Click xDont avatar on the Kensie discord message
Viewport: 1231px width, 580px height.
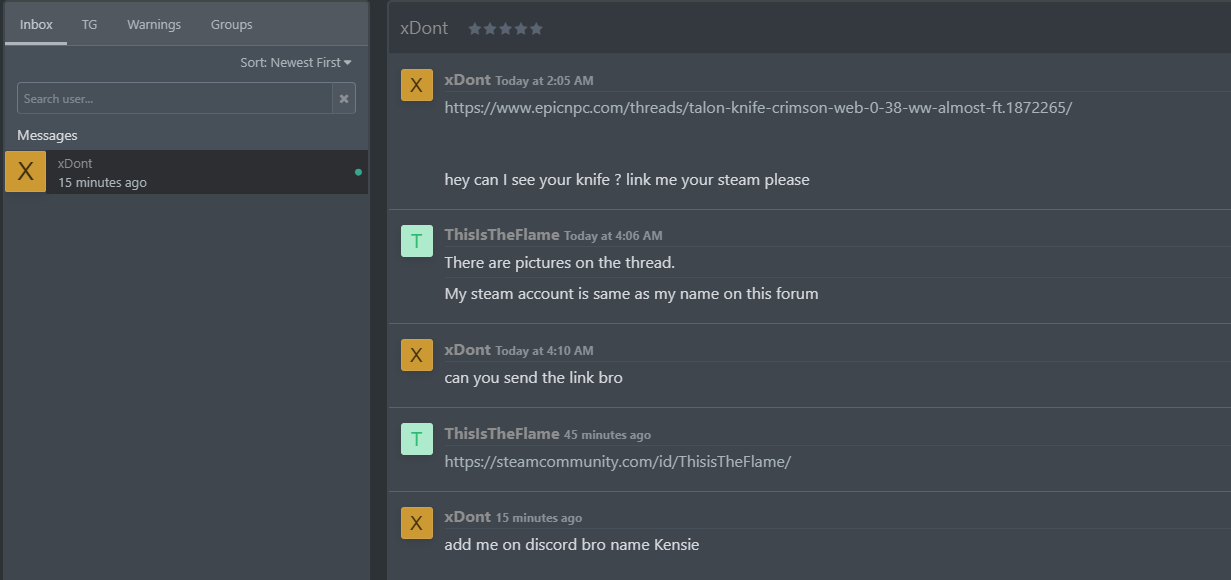(x=417, y=523)
